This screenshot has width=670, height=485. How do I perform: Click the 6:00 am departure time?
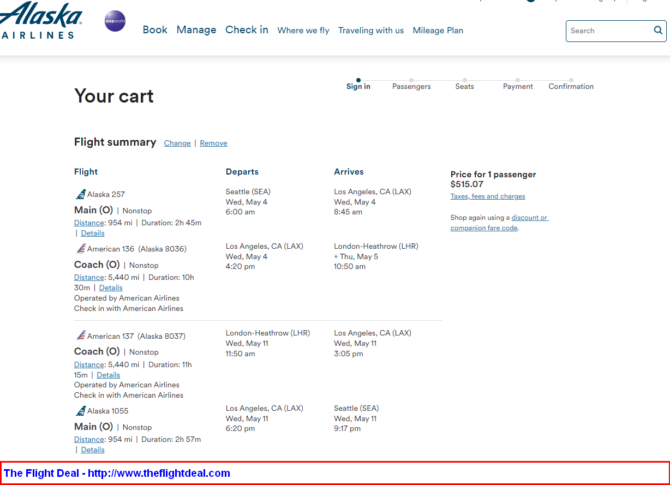[x=240, y=212]
